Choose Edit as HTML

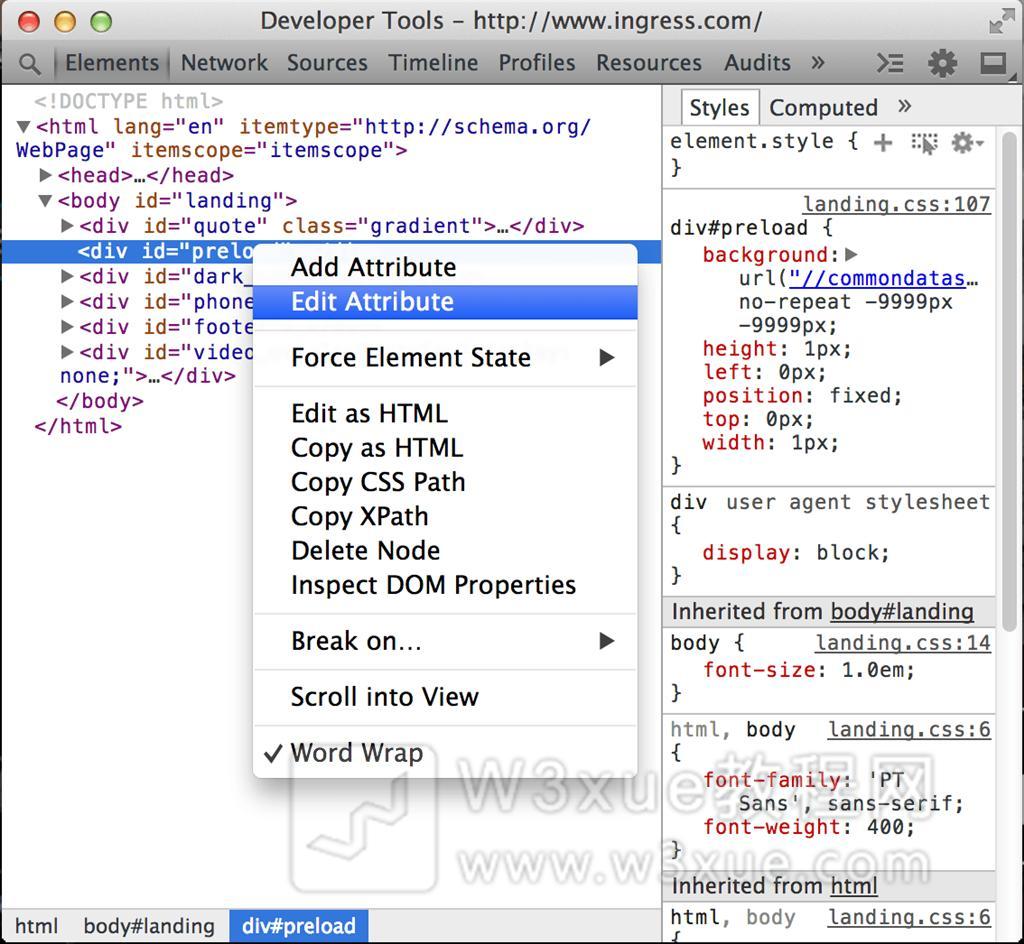445,414
